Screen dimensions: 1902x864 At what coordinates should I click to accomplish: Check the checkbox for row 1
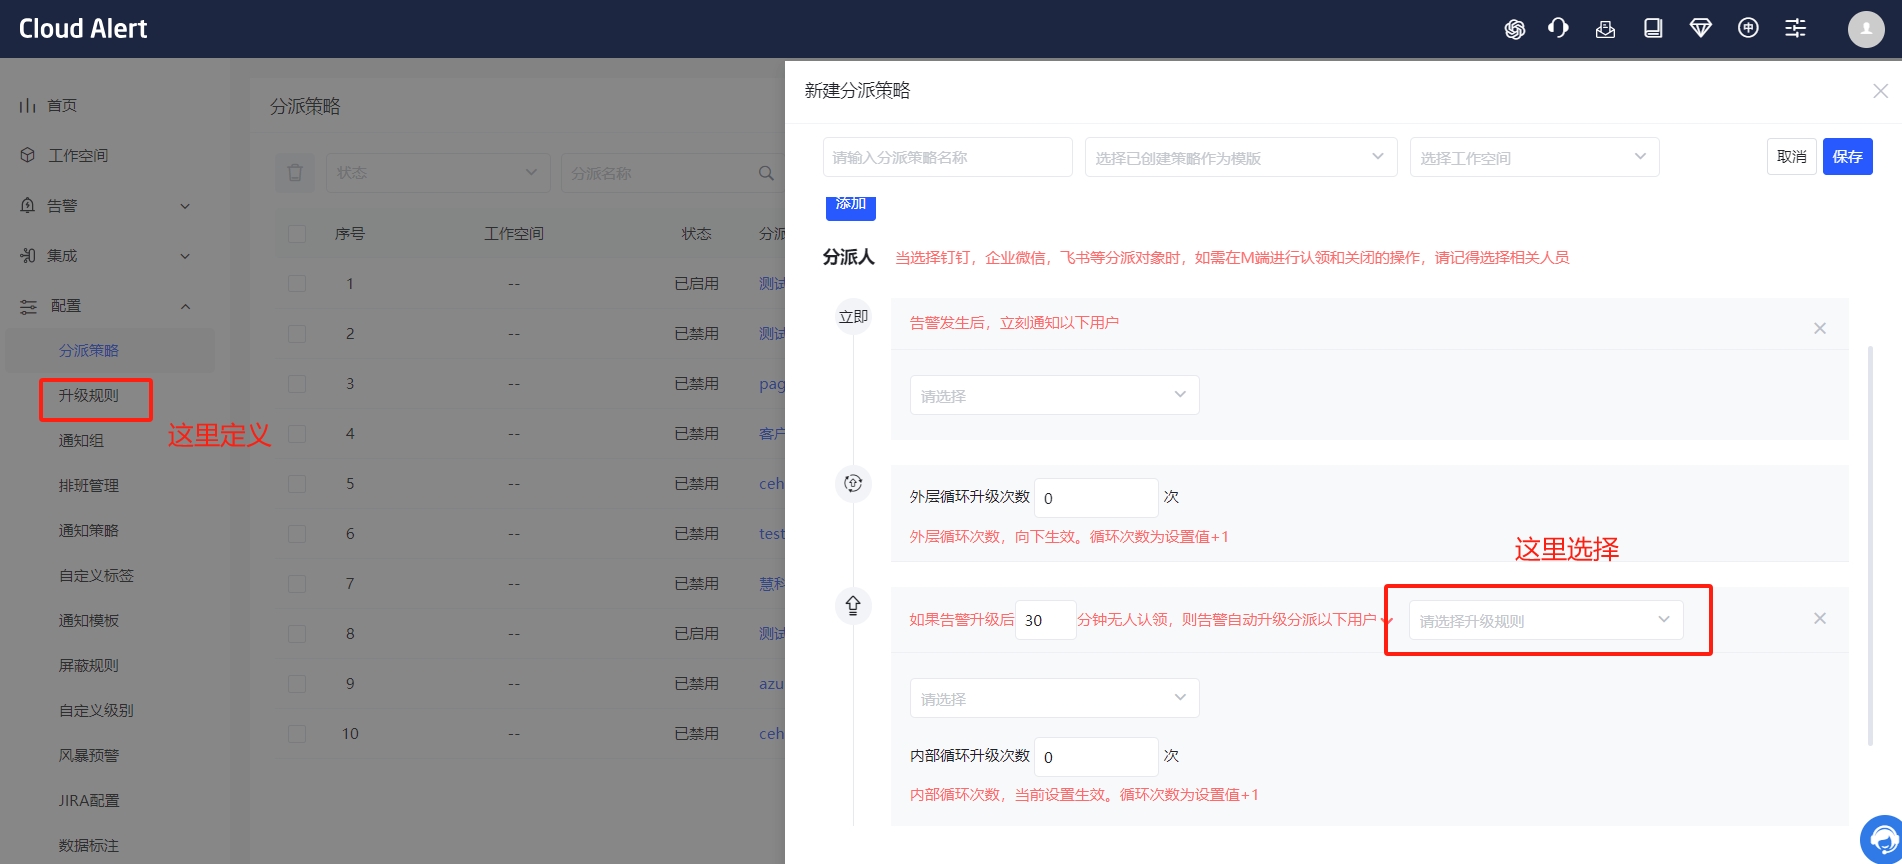coord(297,283)
